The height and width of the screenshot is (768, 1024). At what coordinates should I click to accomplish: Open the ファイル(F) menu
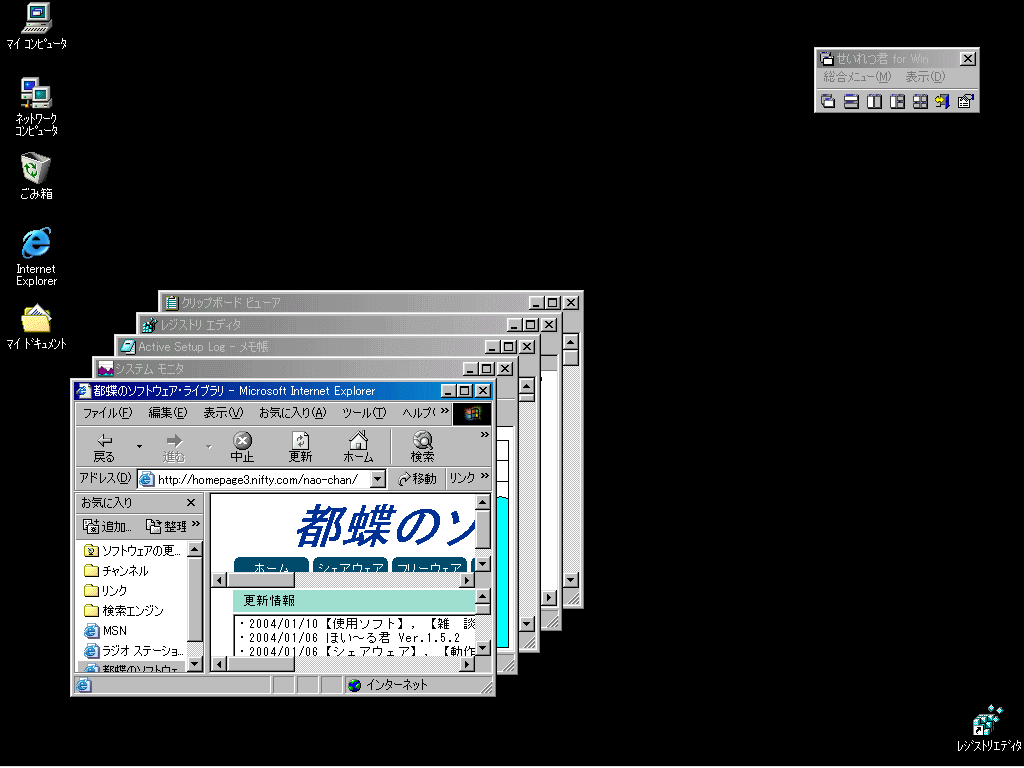click(107, 413)
